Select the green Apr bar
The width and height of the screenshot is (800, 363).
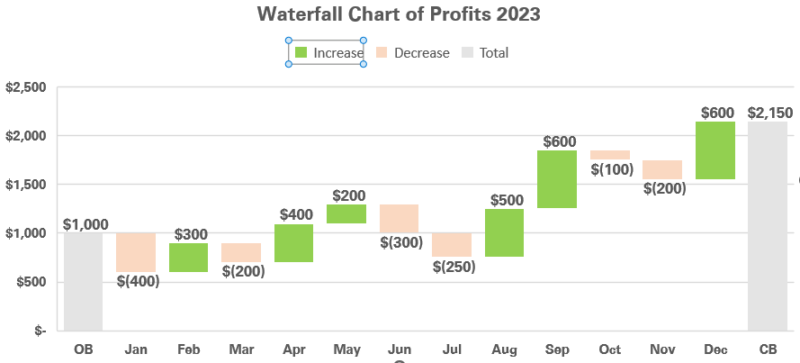pos(293,243)
